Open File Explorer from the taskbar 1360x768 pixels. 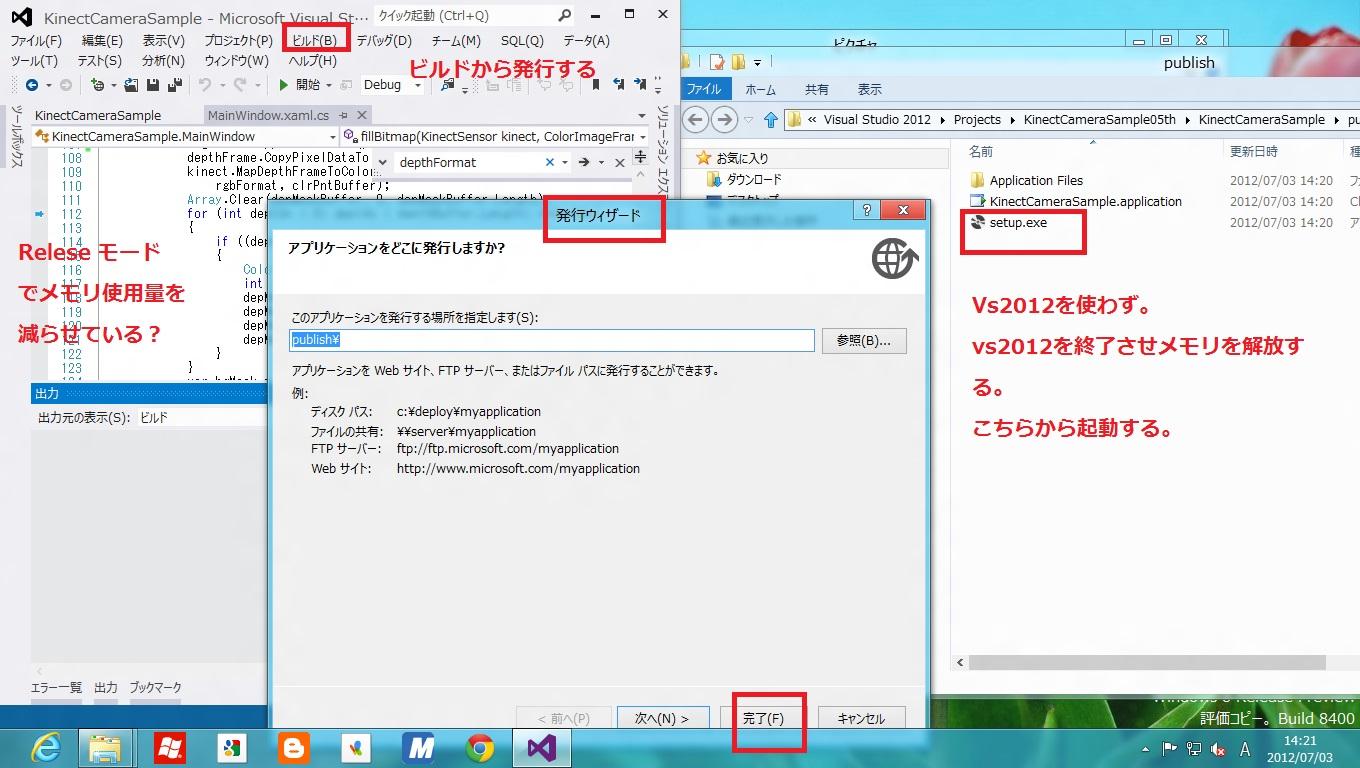[105, 747]
